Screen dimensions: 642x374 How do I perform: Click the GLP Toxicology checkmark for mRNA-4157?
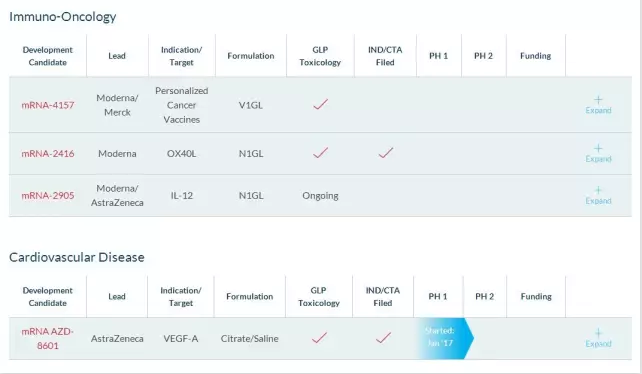pos(321,104)
